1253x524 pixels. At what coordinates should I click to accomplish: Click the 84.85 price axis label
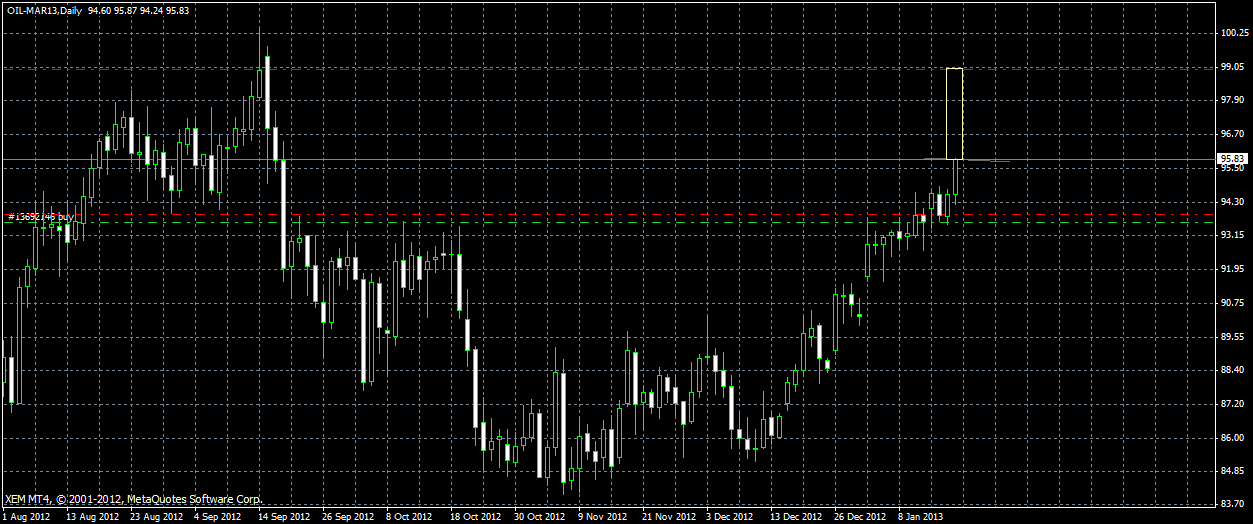[1232, 471]
